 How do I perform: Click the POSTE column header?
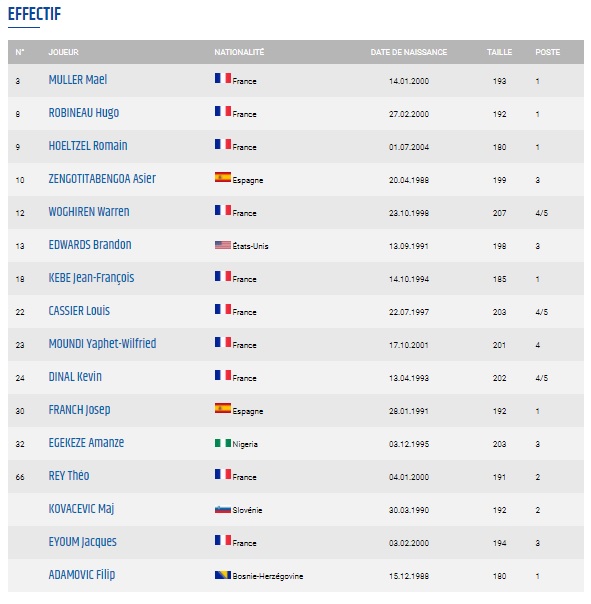547,52
